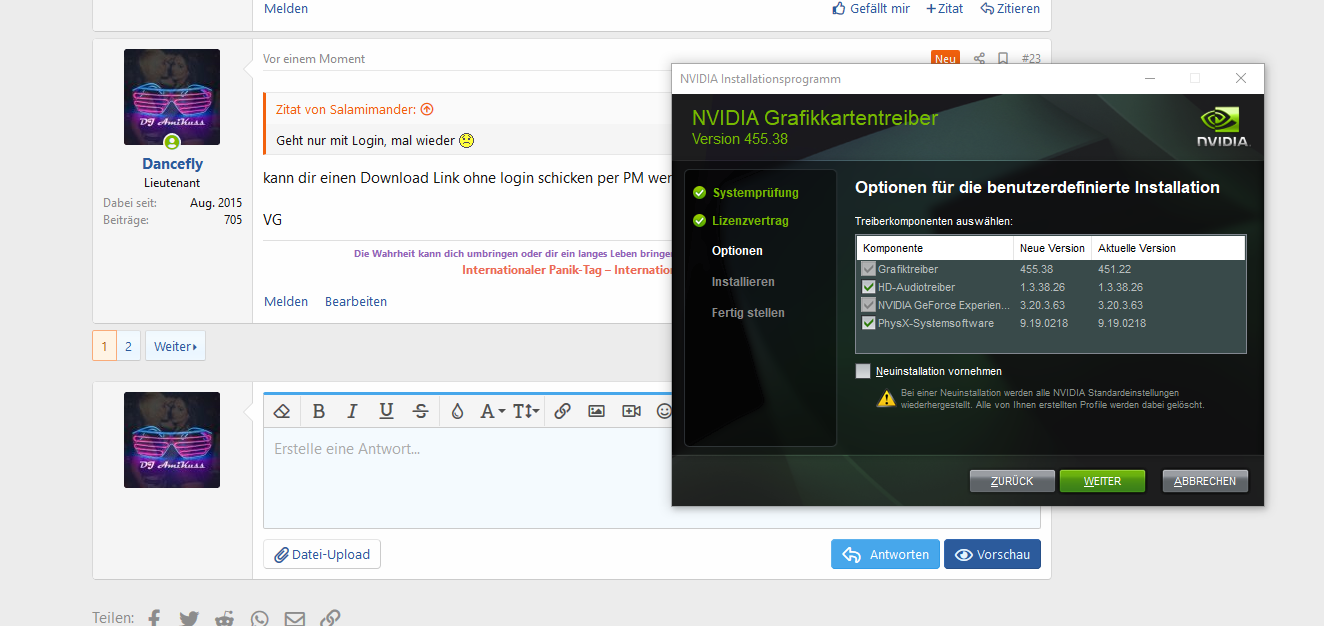
Task: Share thread via Facebook icon
Action: coord(154,619)
